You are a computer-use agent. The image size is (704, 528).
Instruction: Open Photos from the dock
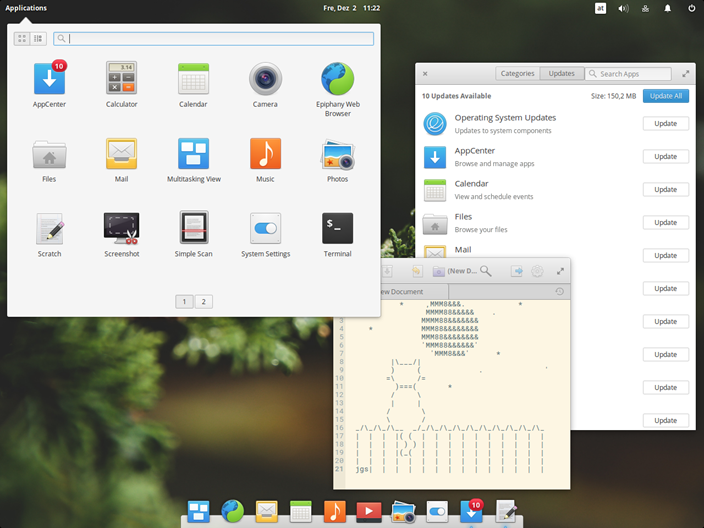pyautogui.click(x=403, y=512)
